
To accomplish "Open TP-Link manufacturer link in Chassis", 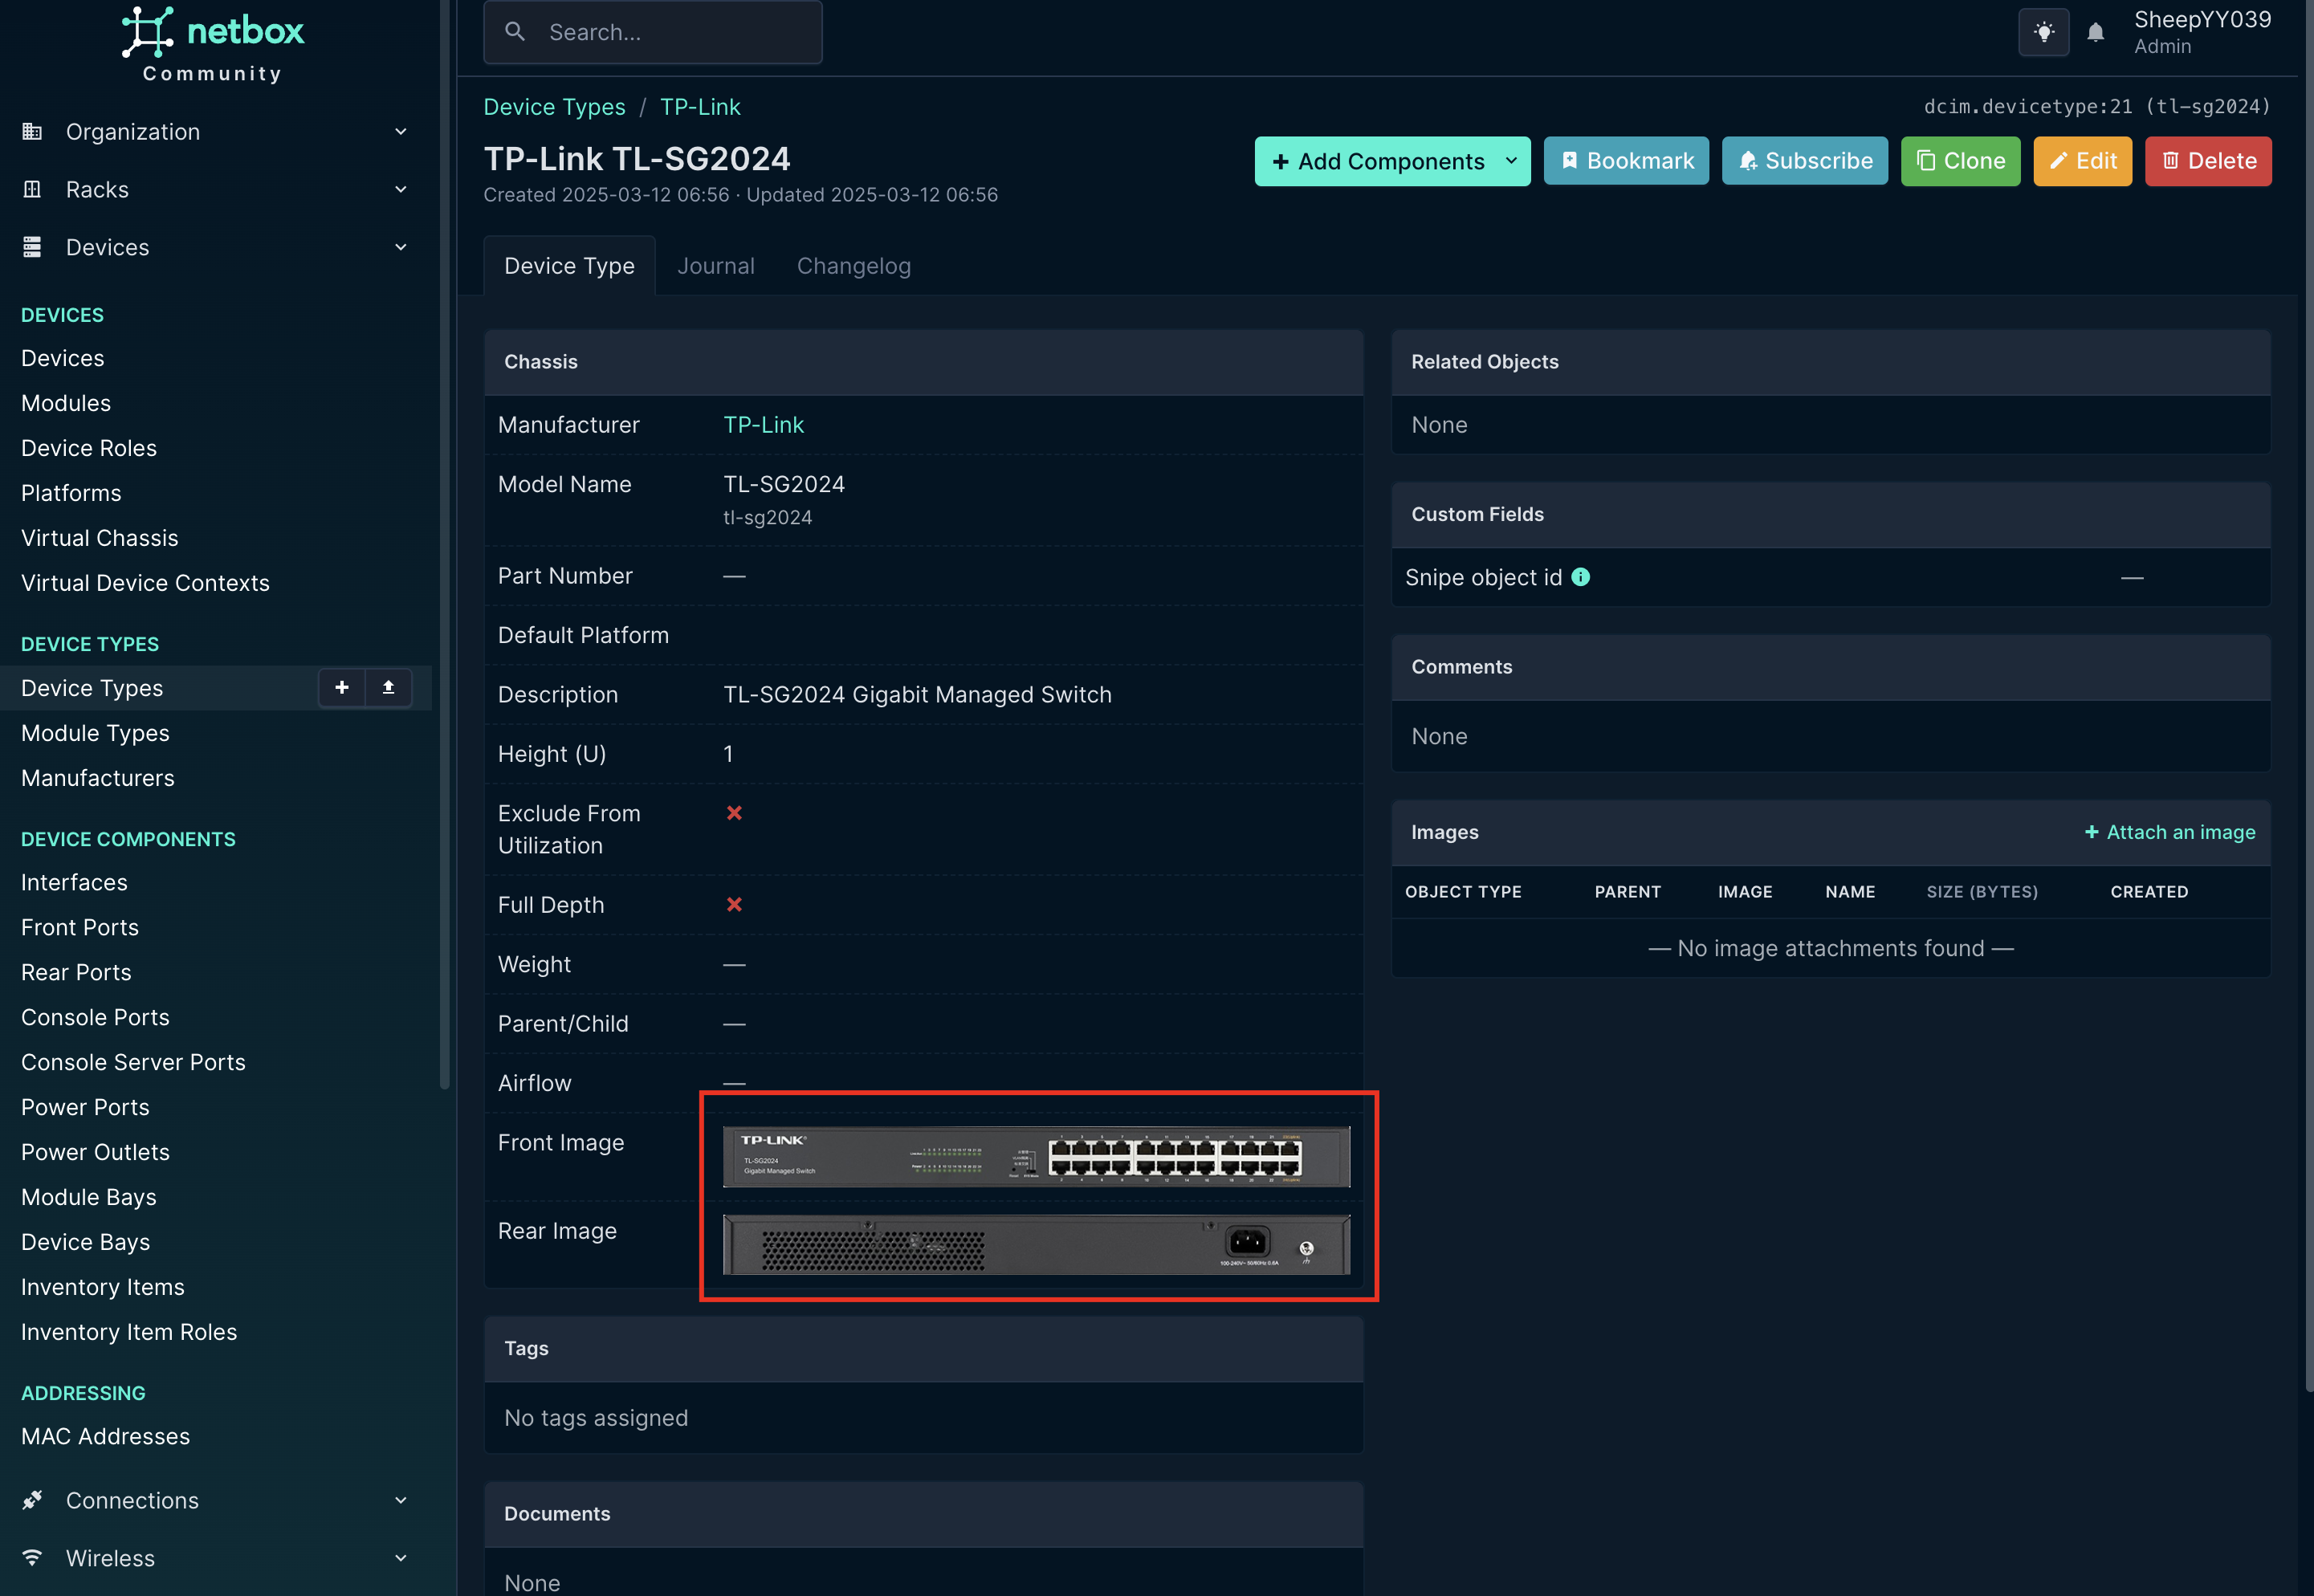I will tap(763, 425).
